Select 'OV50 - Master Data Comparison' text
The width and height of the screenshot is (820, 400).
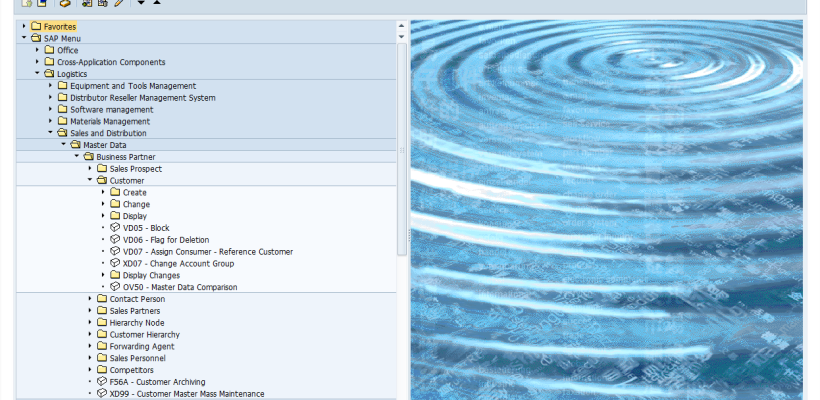180,287
